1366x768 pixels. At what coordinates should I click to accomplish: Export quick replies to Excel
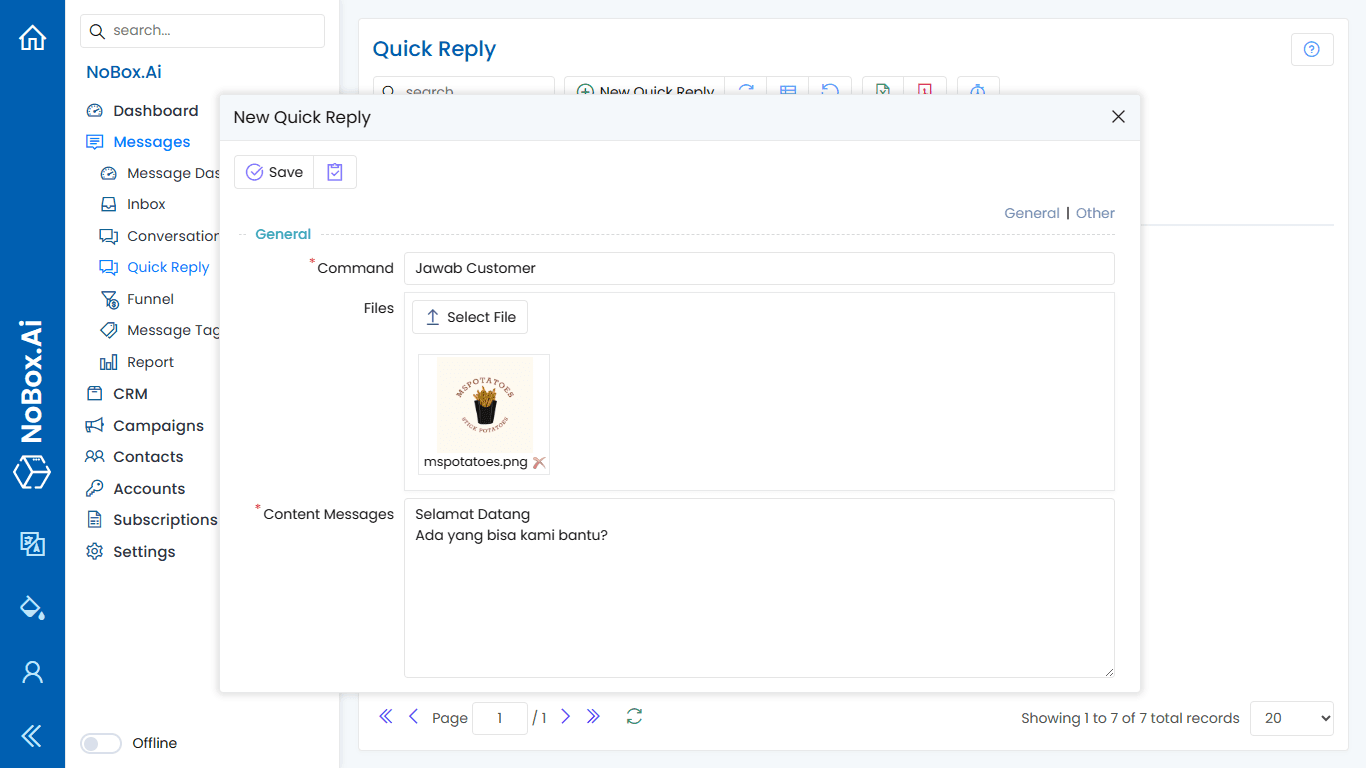881,91
